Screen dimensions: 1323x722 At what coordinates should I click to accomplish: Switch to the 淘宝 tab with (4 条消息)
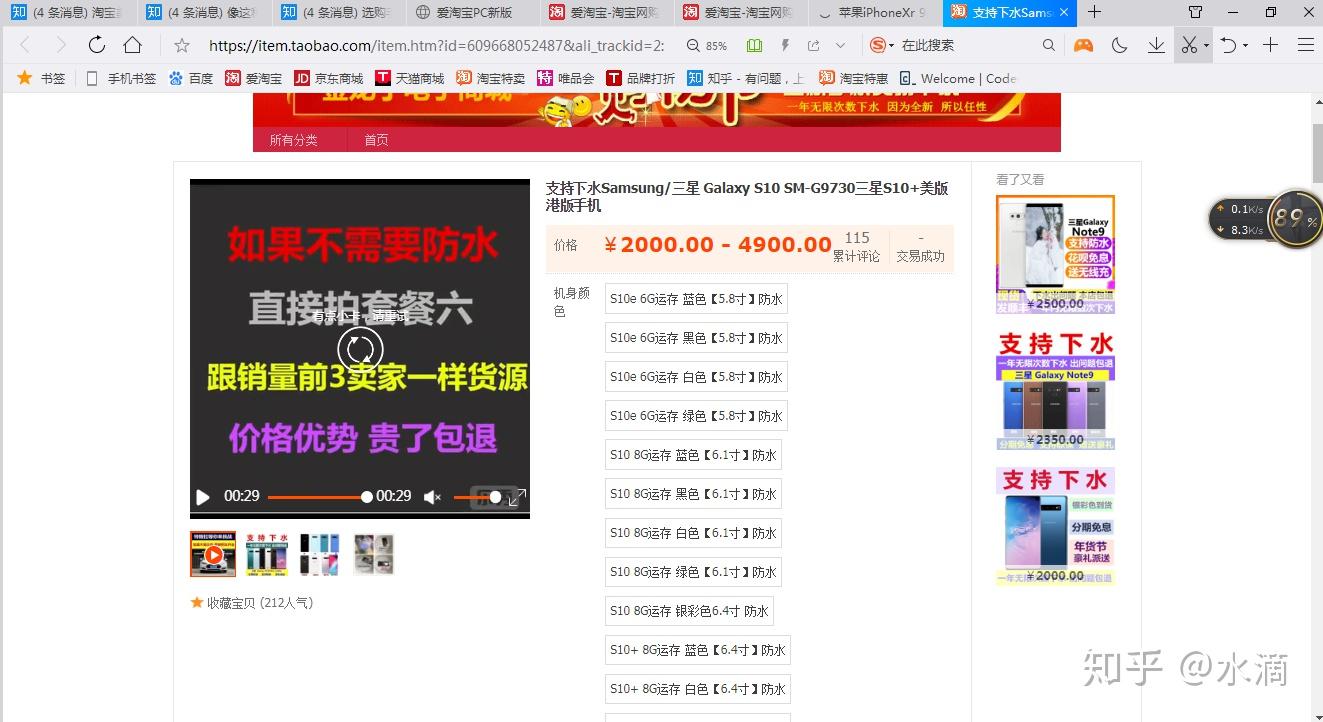click(x=68, y=12)
